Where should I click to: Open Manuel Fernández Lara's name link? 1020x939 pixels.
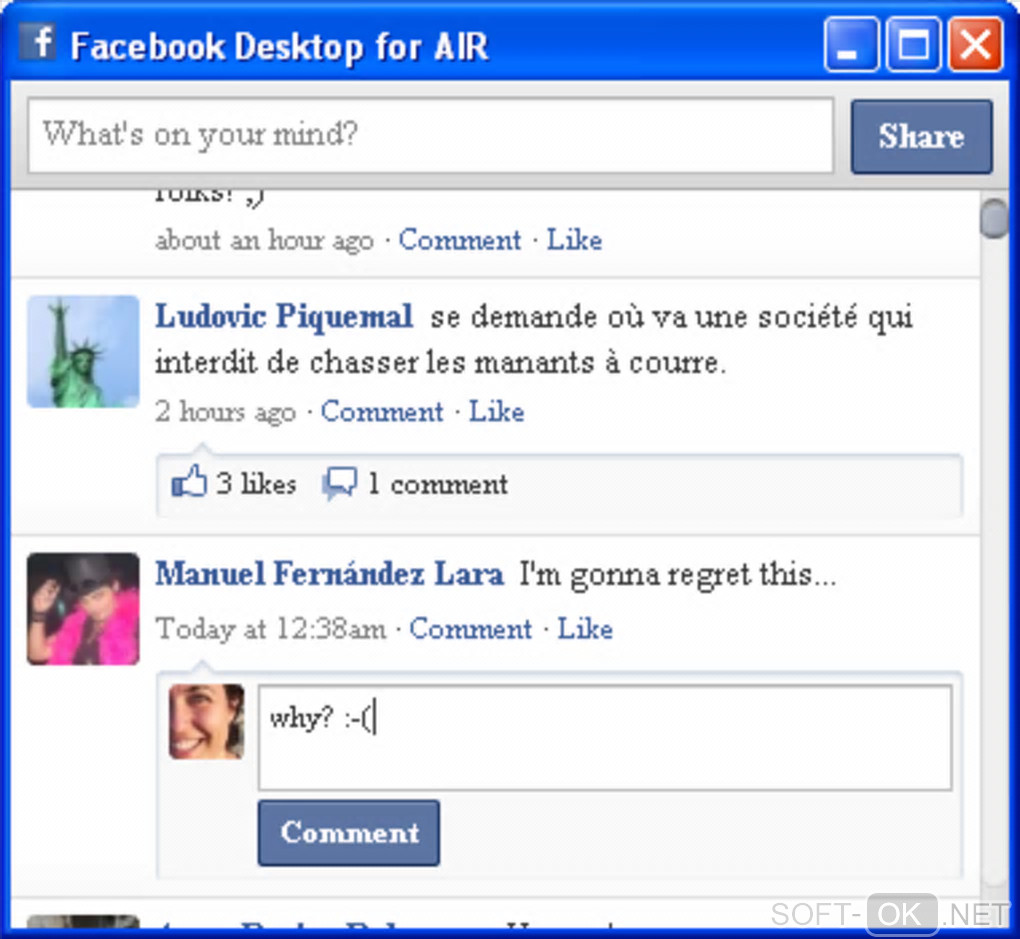coord(329,574)
